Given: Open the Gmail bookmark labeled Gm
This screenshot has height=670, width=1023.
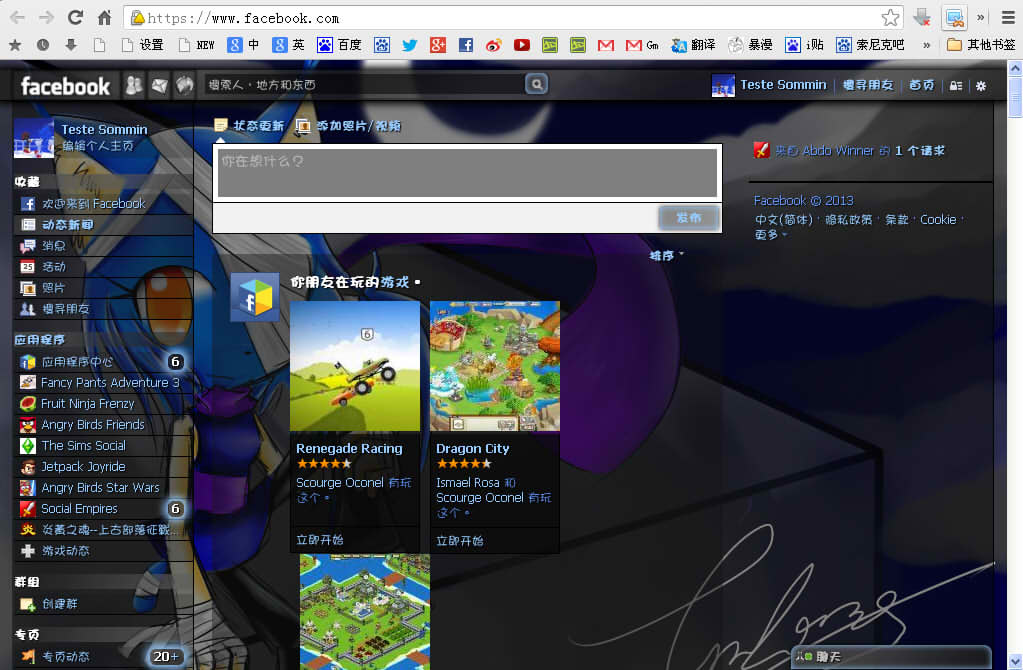Looking at the screenshot, I should 643,45.
